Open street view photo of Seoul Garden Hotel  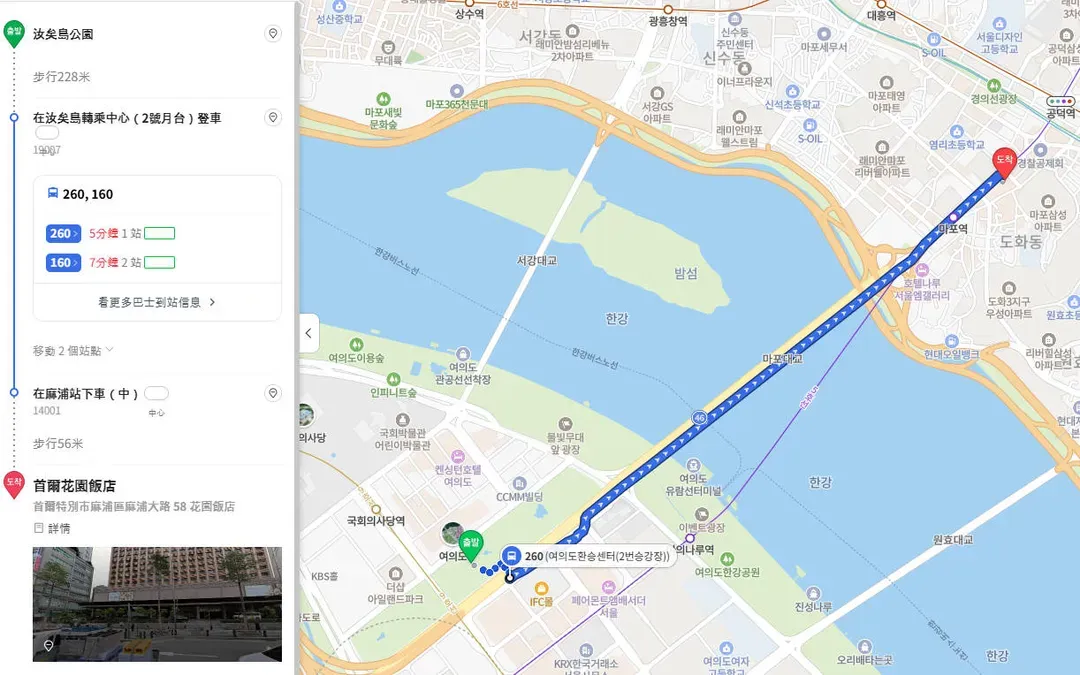tap(157, 604)
